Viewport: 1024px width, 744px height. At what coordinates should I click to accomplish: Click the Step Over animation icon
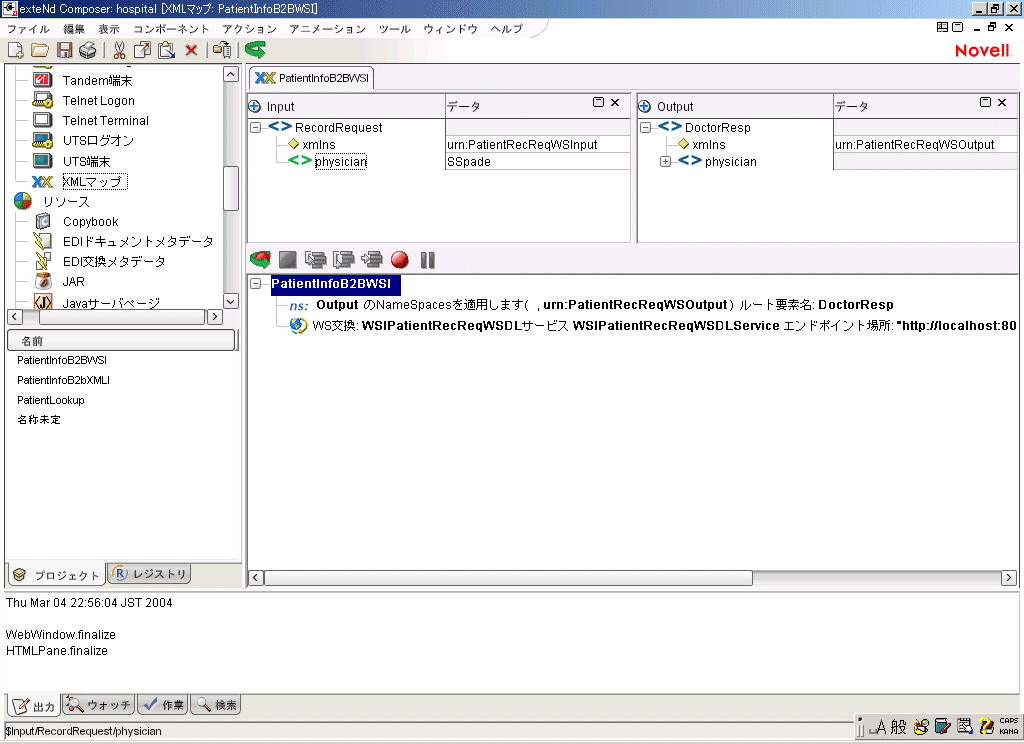pyautogui.click(x=344, y=260)
